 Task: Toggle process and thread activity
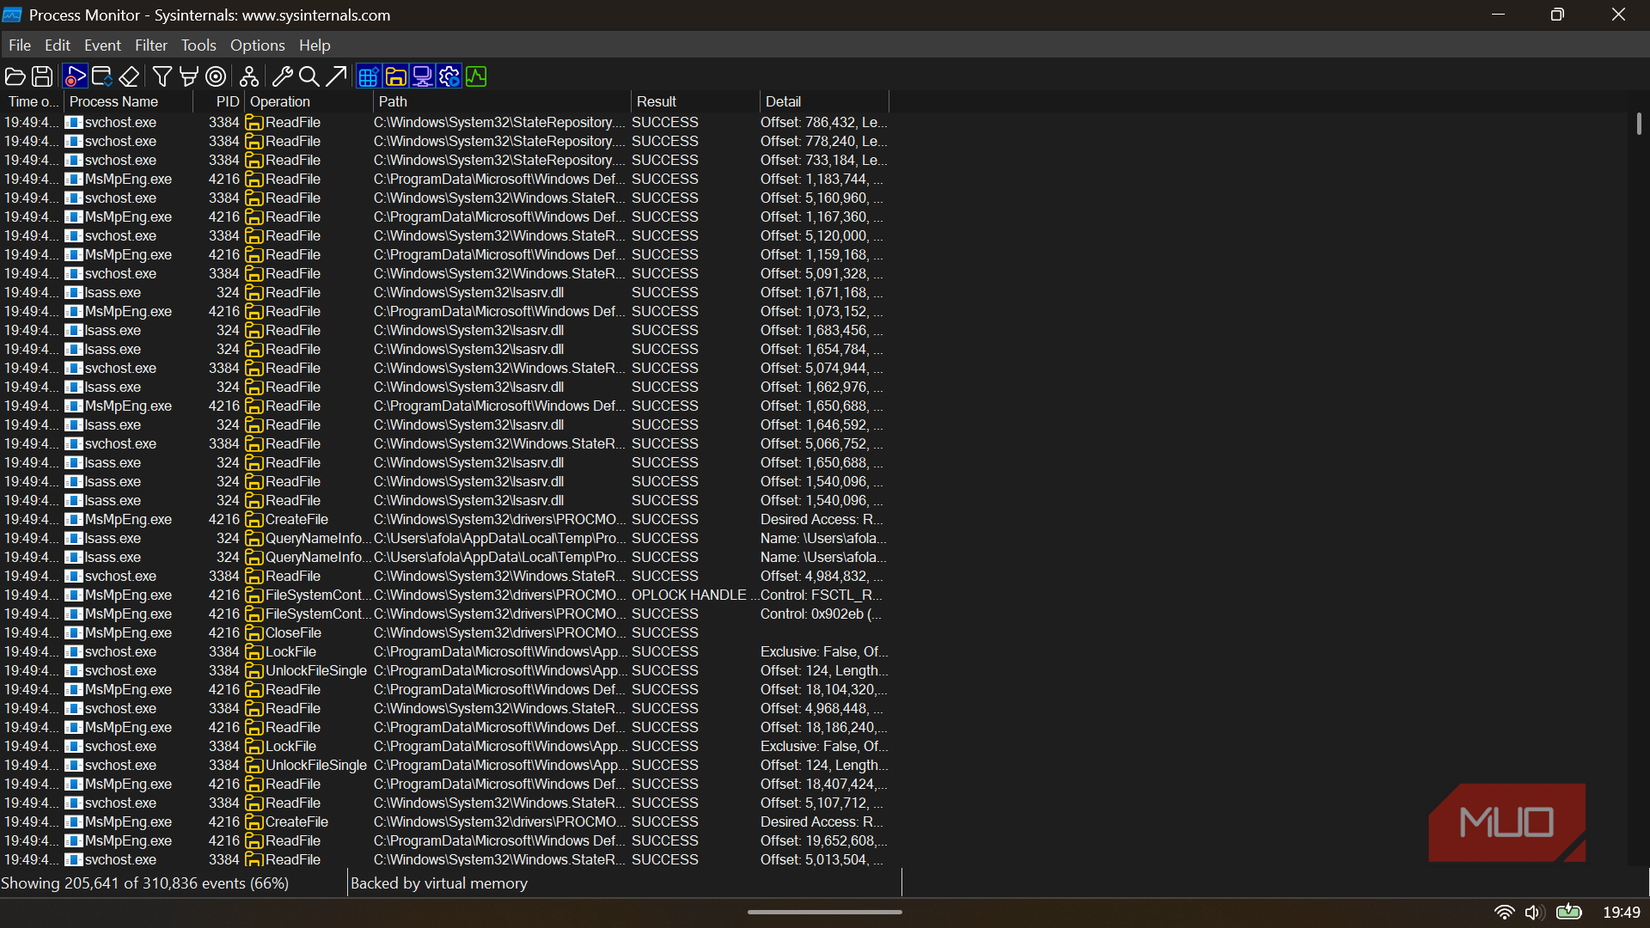click(448, 76)
